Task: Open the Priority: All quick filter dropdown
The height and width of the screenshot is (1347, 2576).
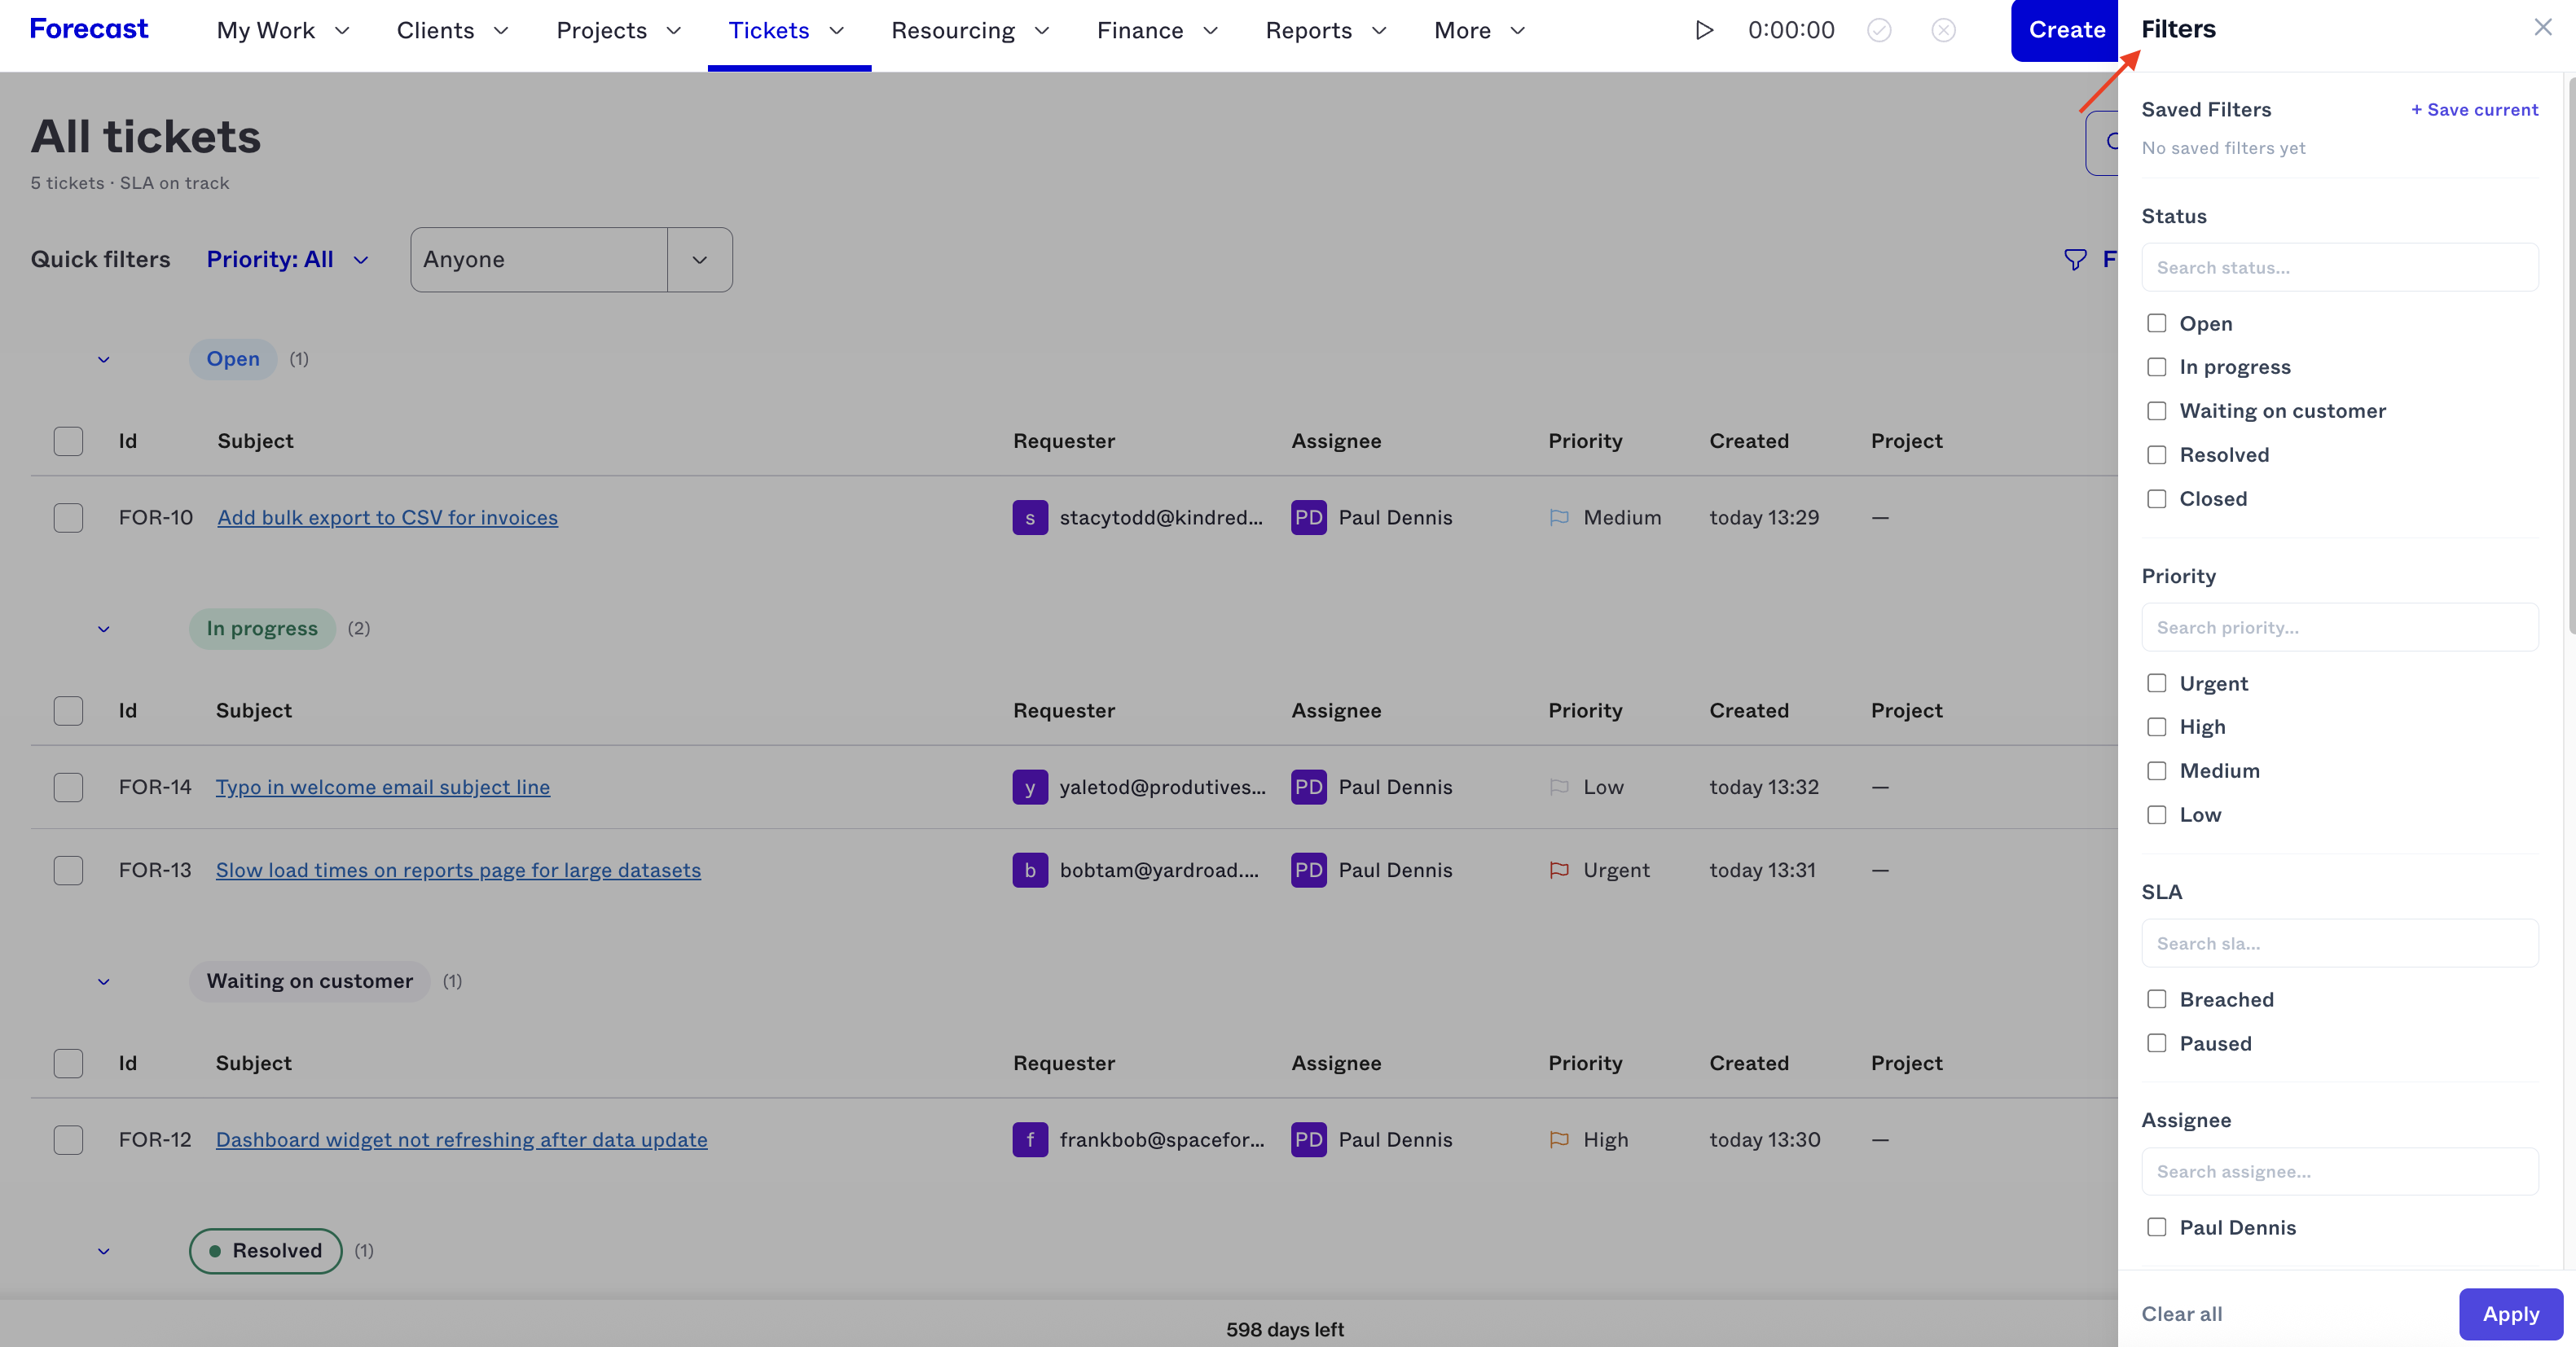Action: point(288,259)
